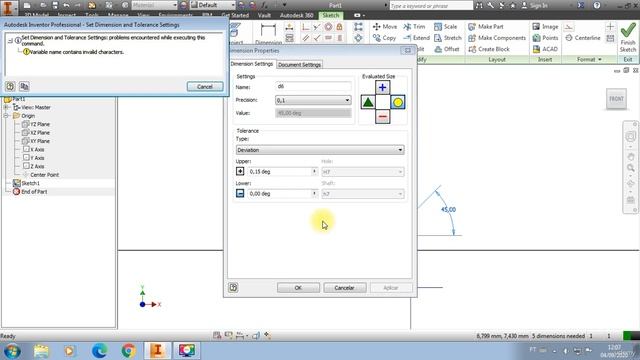Select Center Point in the browser
640x360 pixels.
pos(44,175)
